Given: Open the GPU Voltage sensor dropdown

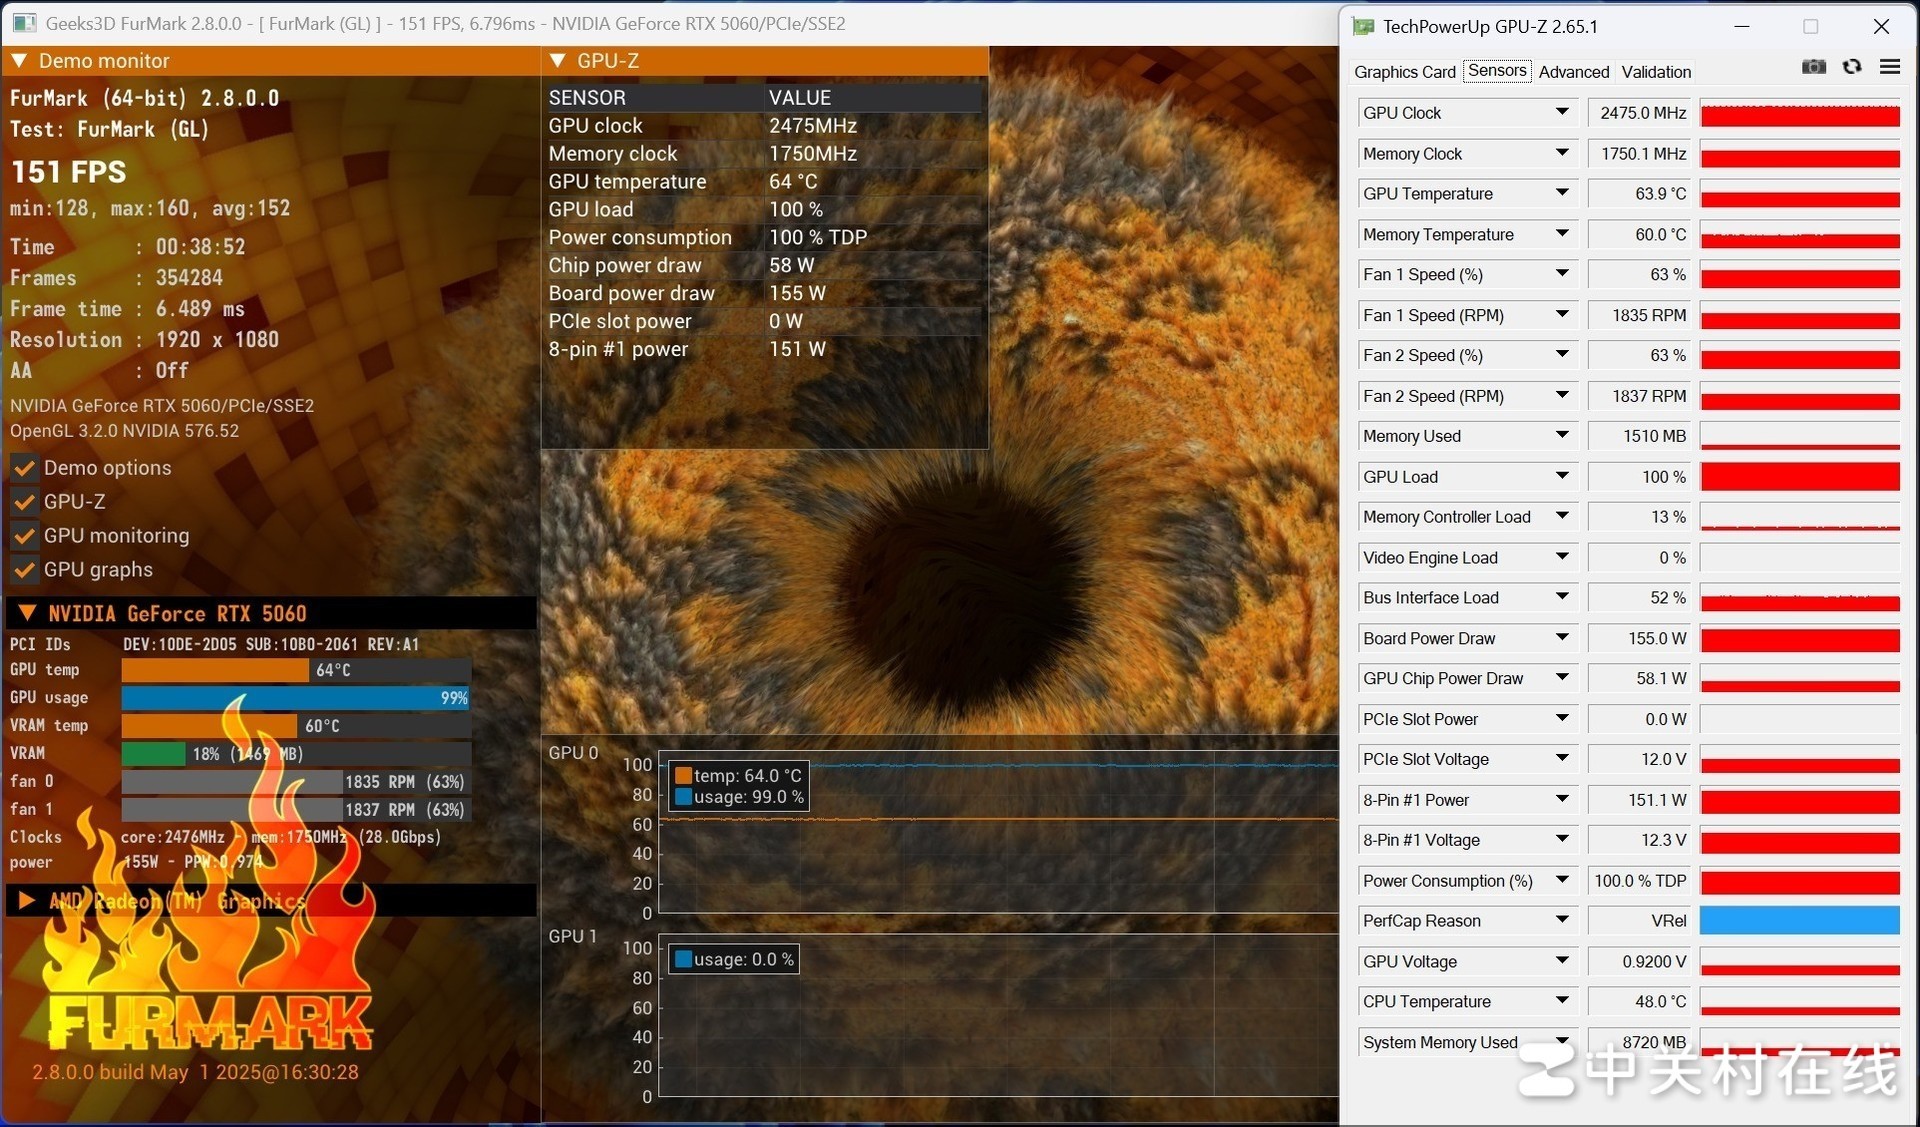Looking at the screenshot, I should click(1561, 961).
